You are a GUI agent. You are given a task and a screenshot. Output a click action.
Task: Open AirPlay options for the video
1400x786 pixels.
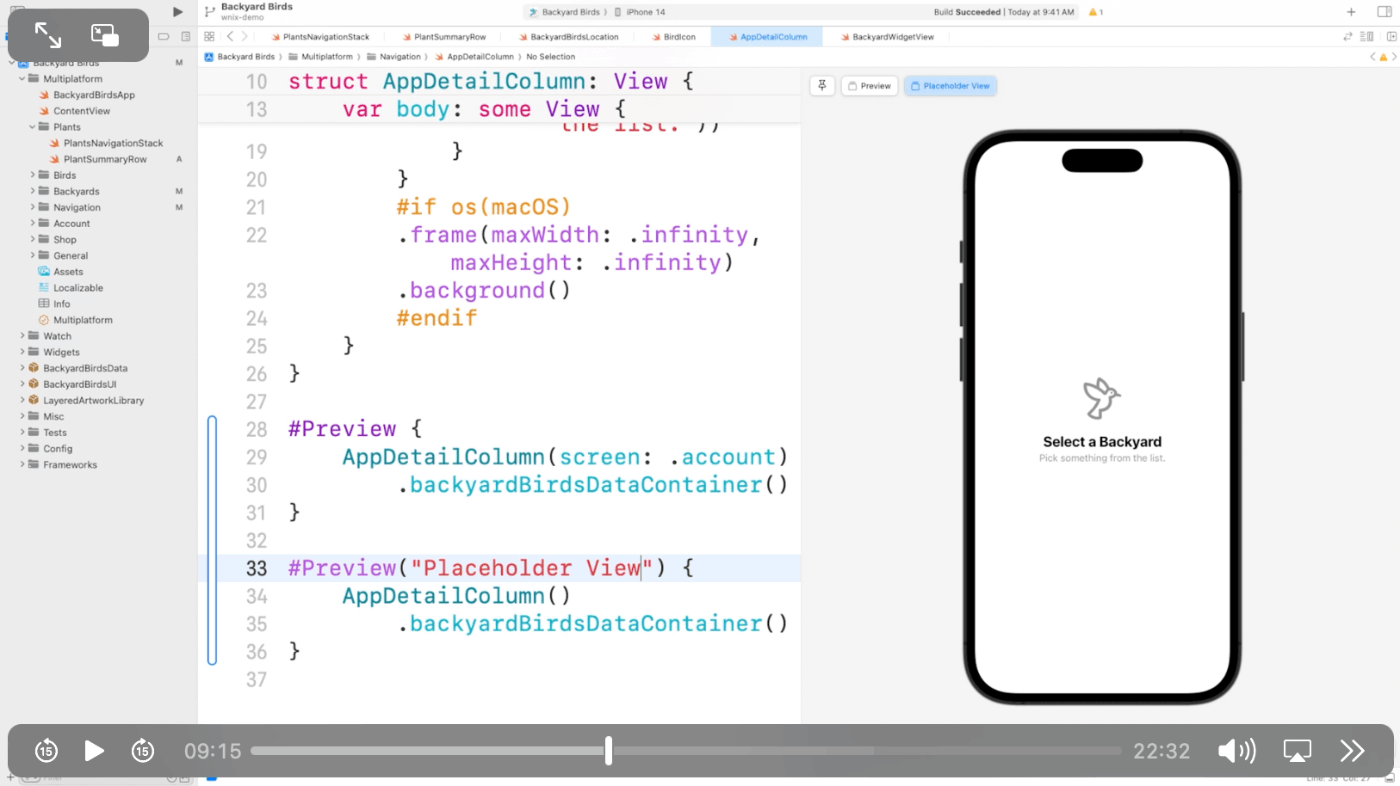1297,751
